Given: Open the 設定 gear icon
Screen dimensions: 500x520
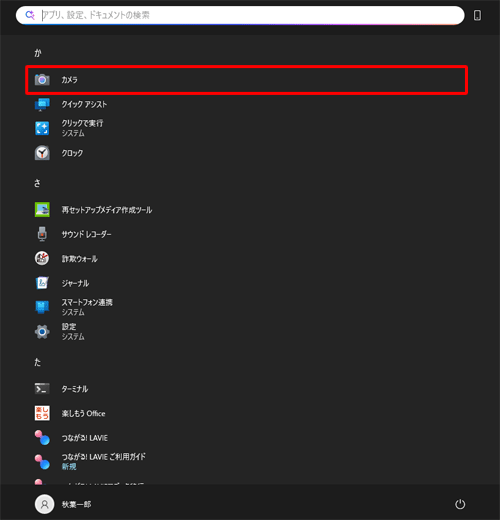Looking at the screenshot, I should tap(42, 332).
